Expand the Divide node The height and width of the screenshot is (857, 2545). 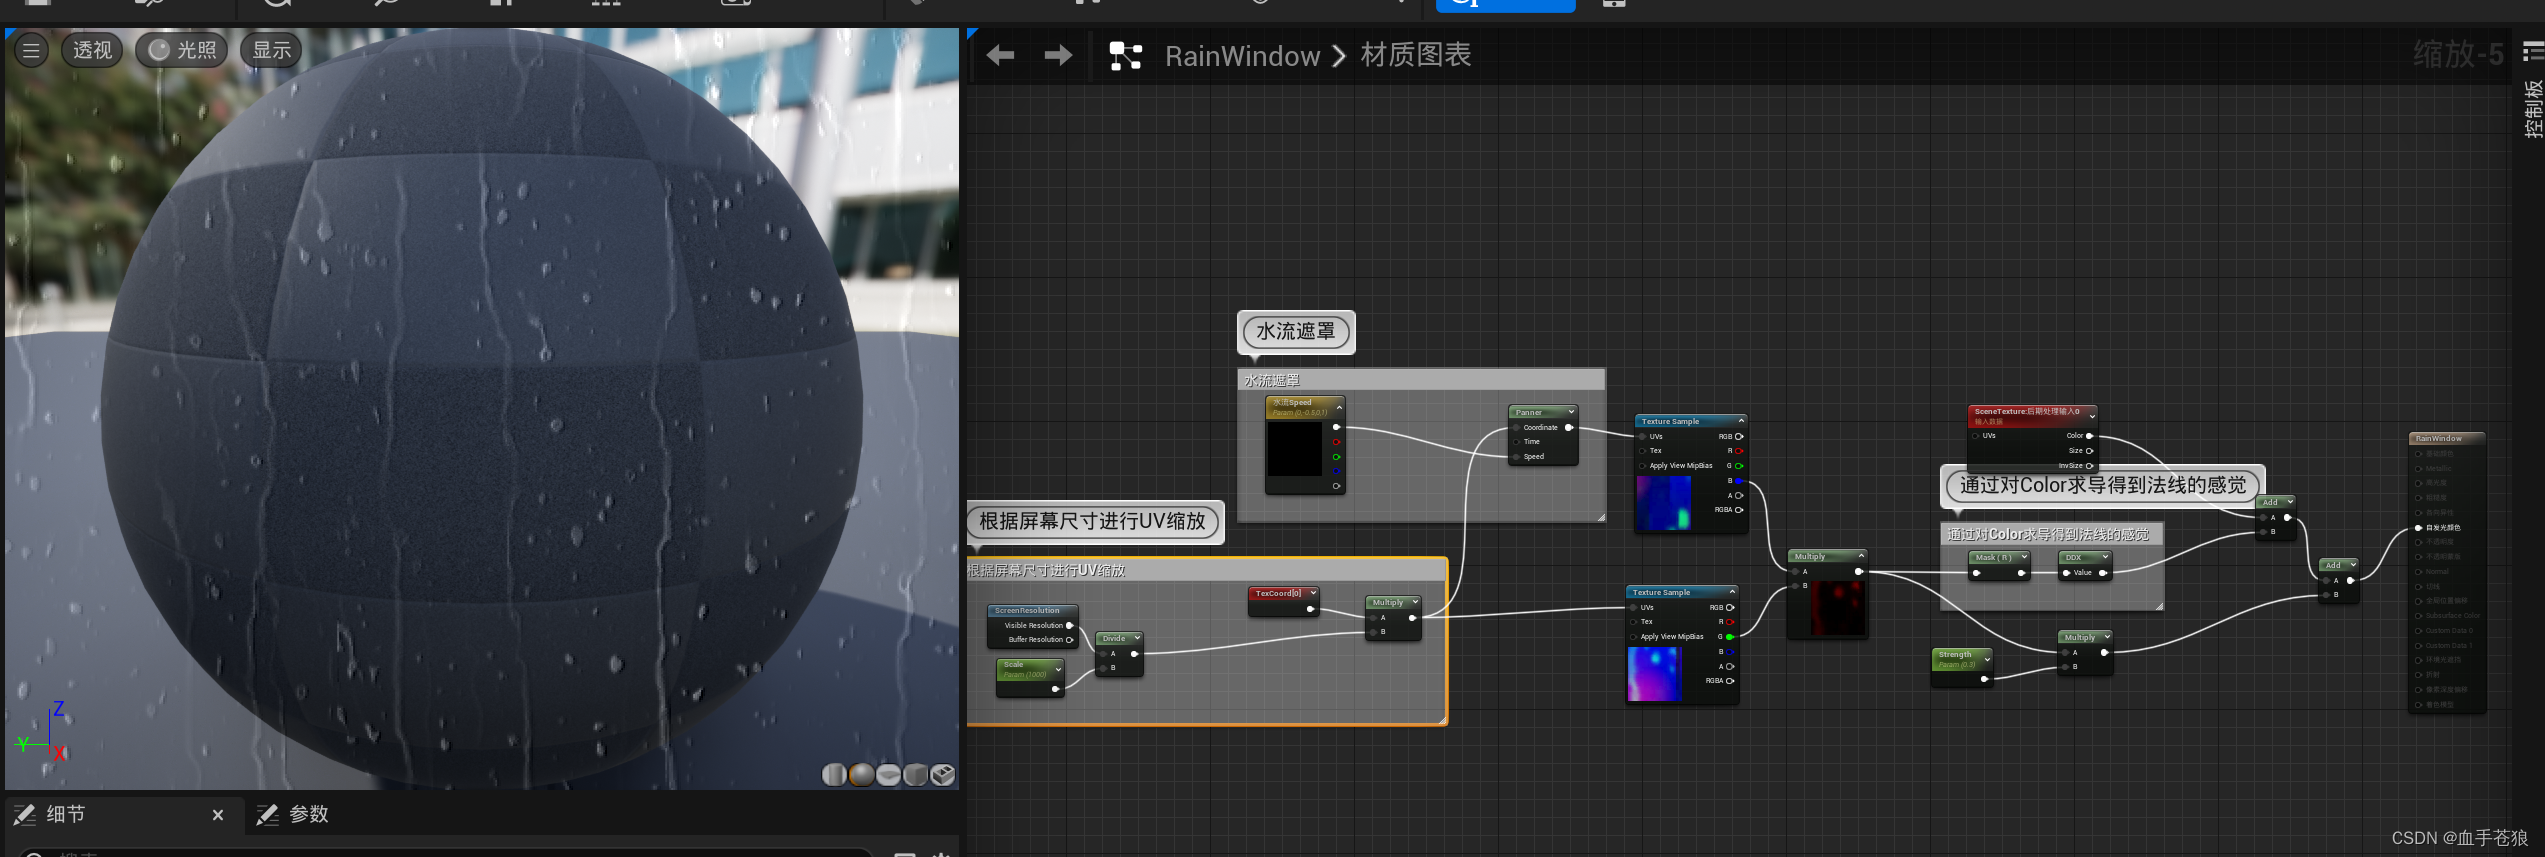pyautogui.click(x=1136, y=638)
